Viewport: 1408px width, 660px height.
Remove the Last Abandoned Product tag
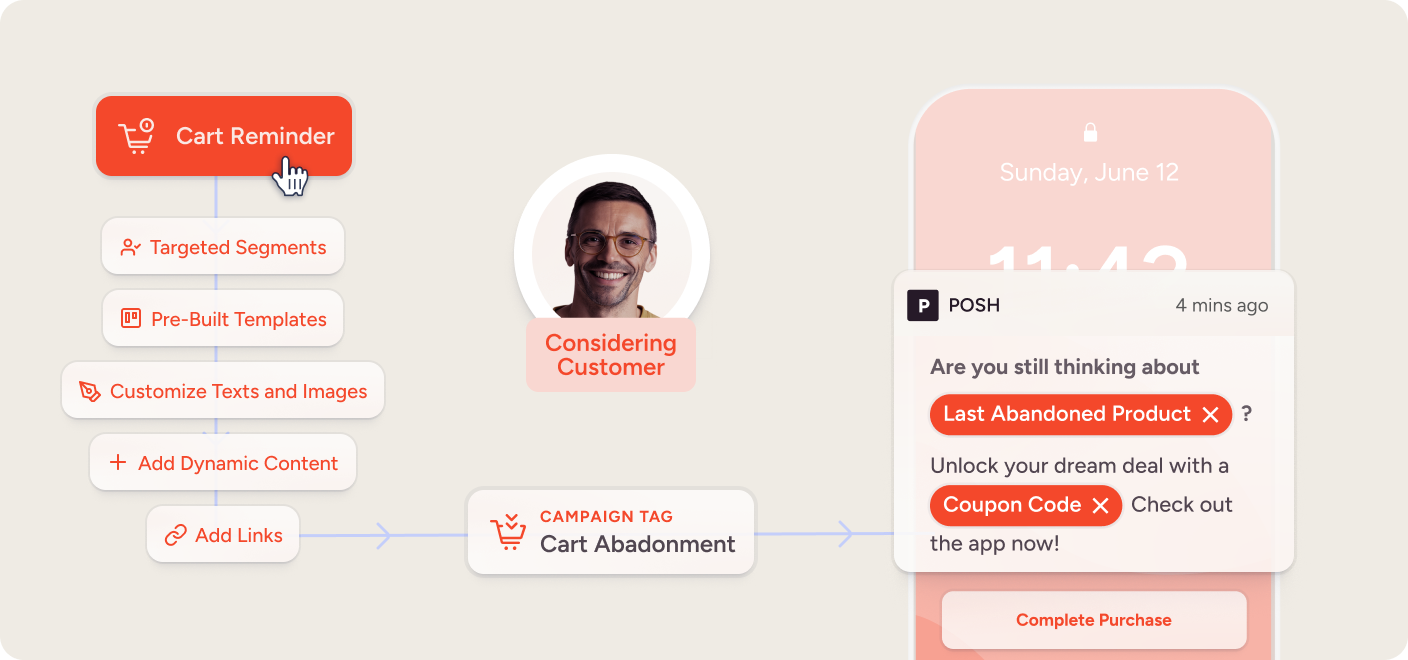(1210, 415)
